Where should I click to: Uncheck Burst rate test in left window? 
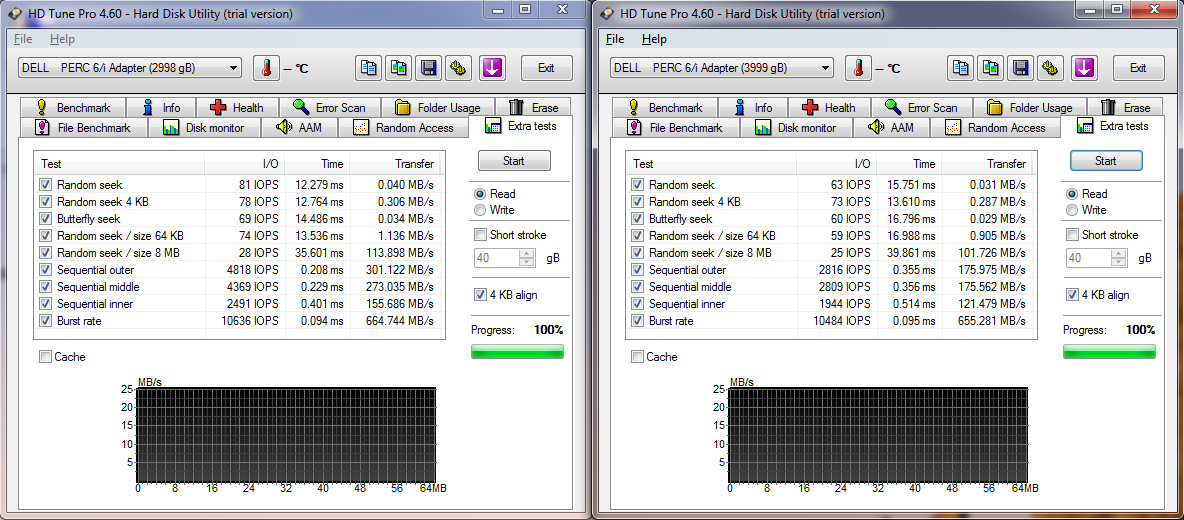45,321
